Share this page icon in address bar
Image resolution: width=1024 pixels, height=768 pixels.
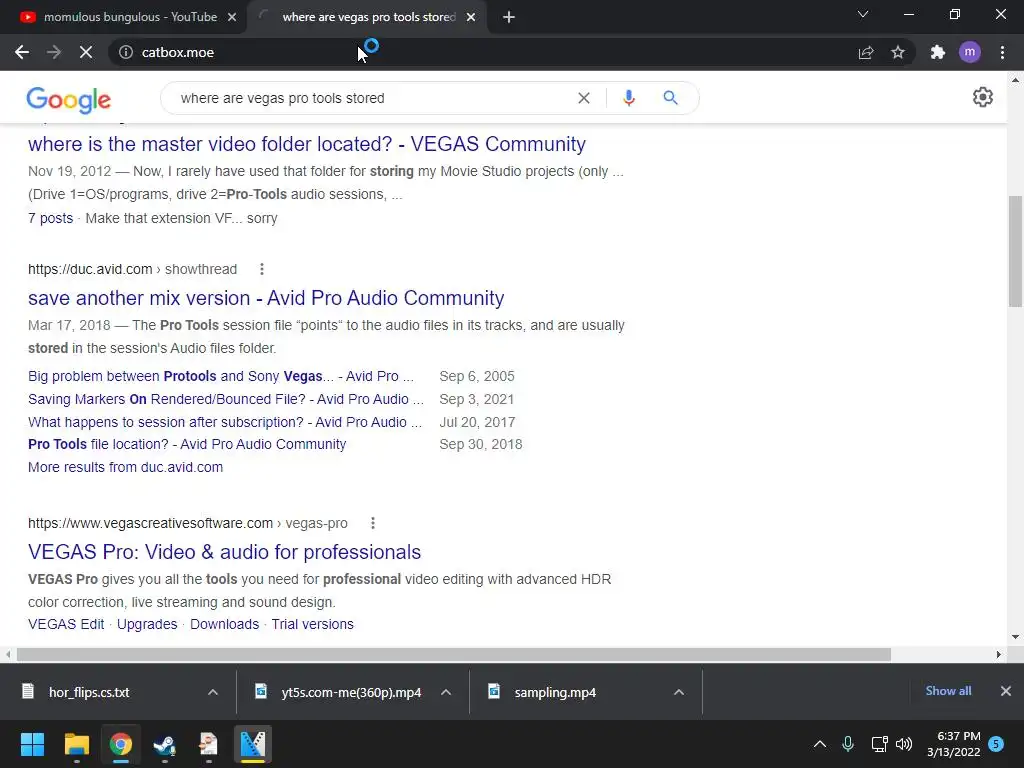[x=866, y=52]
